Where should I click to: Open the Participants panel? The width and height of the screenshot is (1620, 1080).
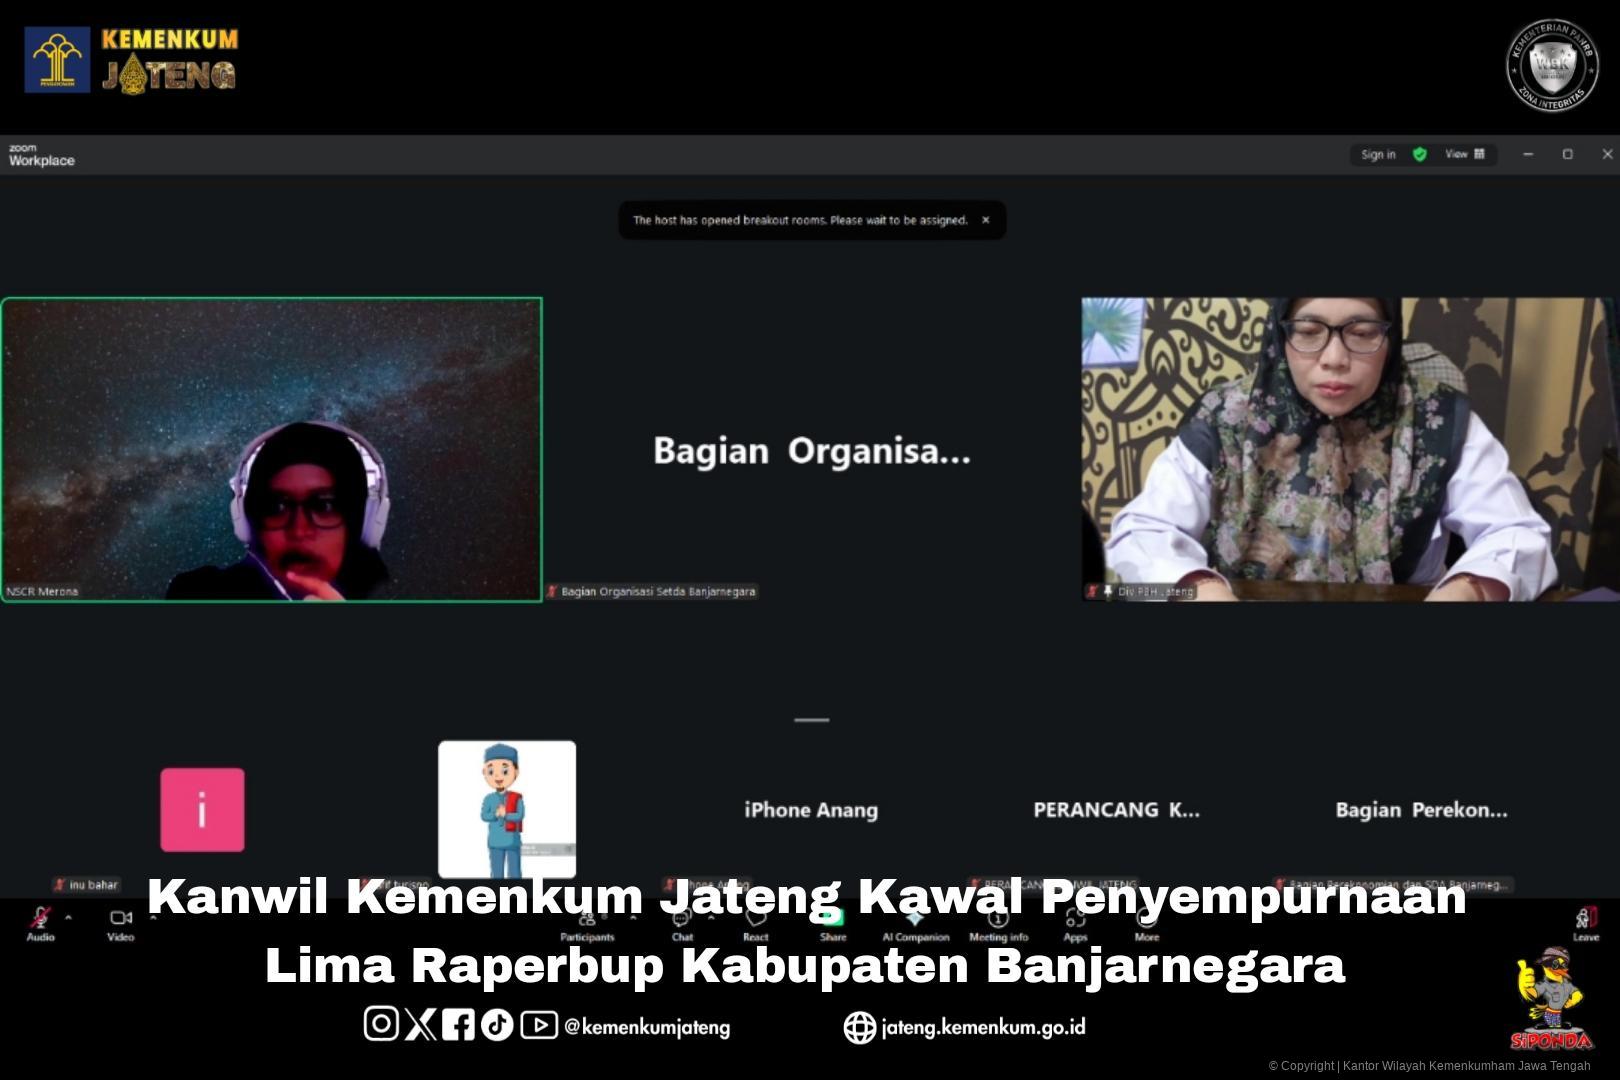[587, 925]
